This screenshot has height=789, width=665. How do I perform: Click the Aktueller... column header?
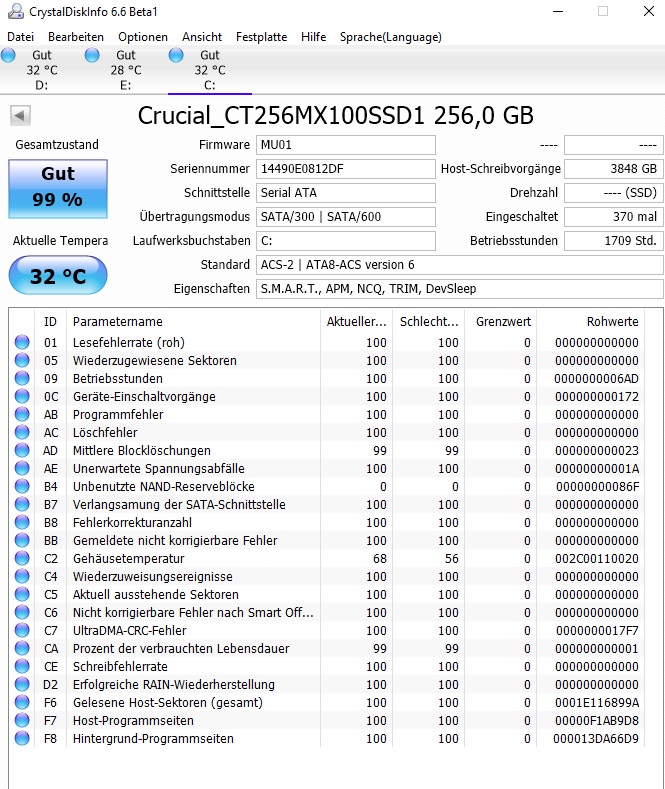357,322
